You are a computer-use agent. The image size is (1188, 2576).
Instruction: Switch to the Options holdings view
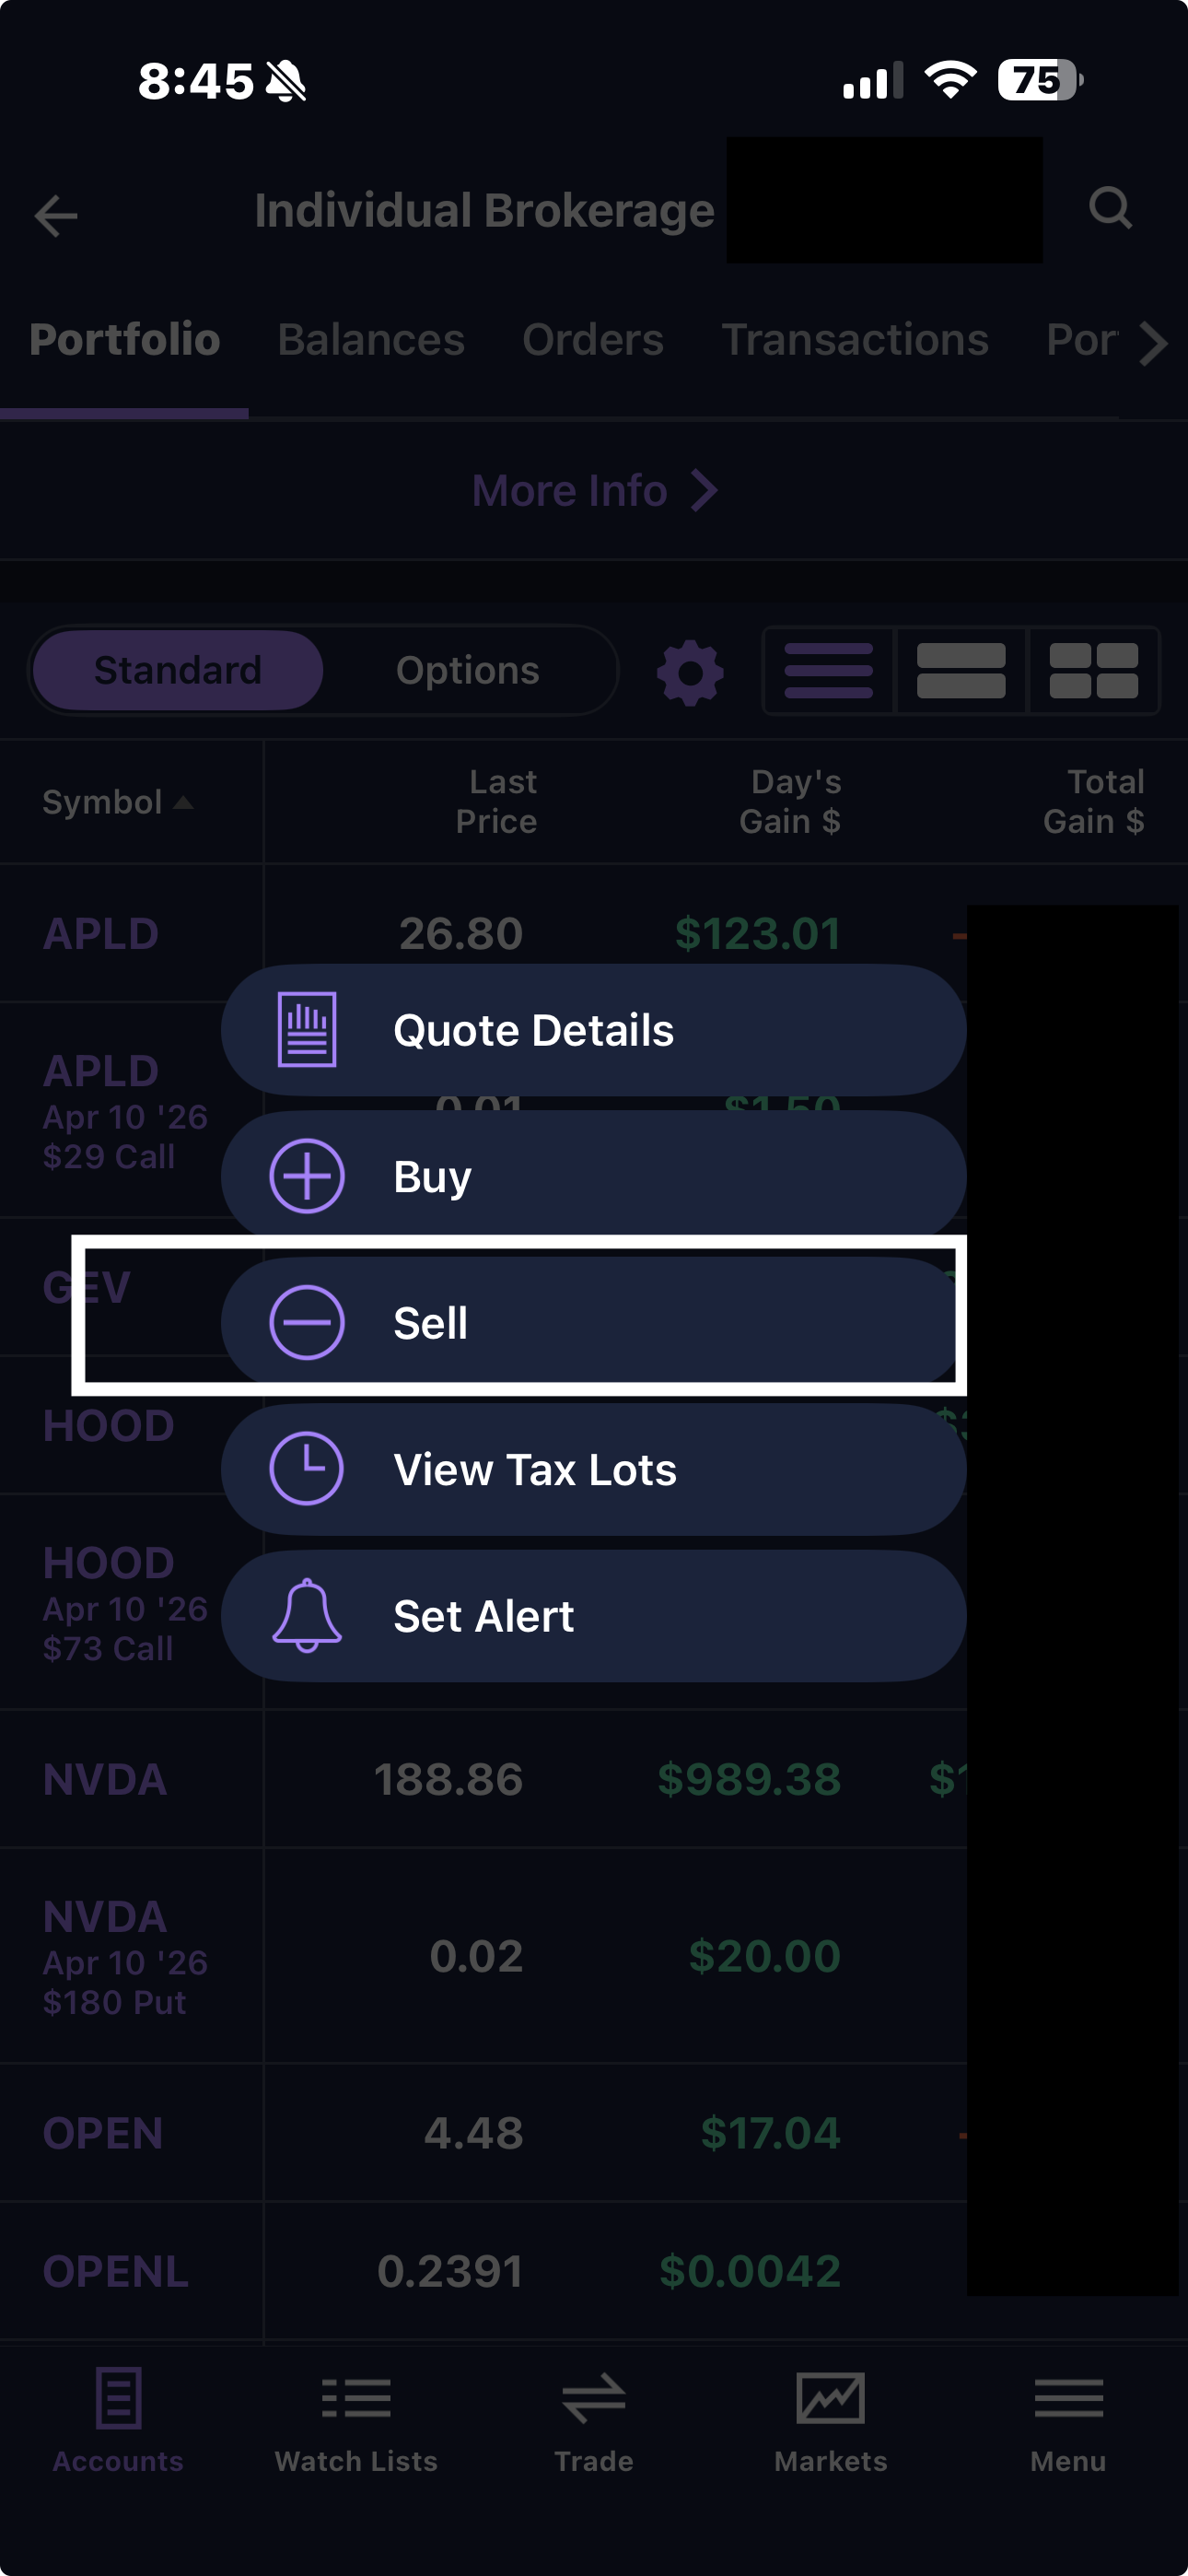point(466,670)
